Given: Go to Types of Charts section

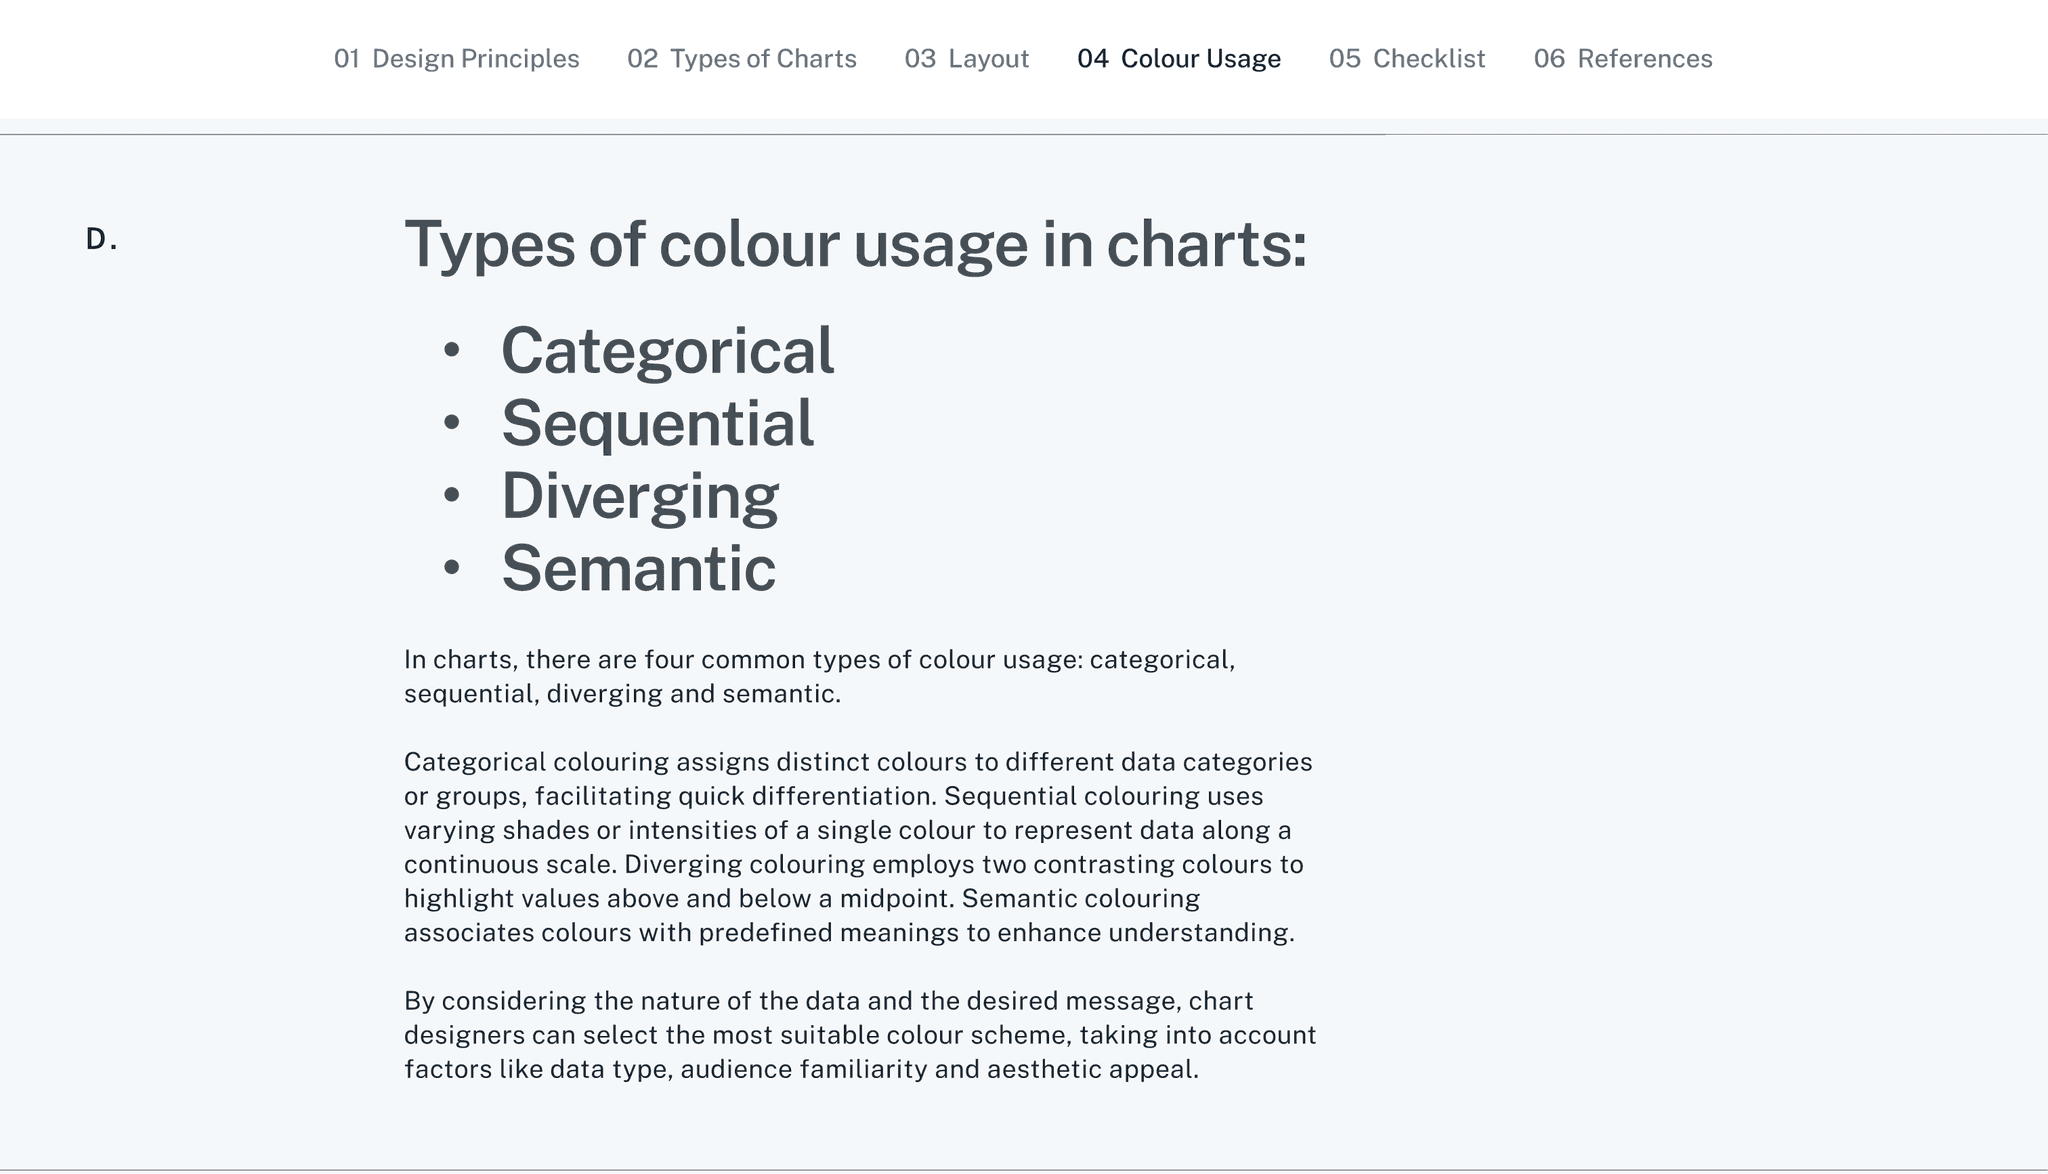Looking at the screenshot, I should click(x=741, y=59).
